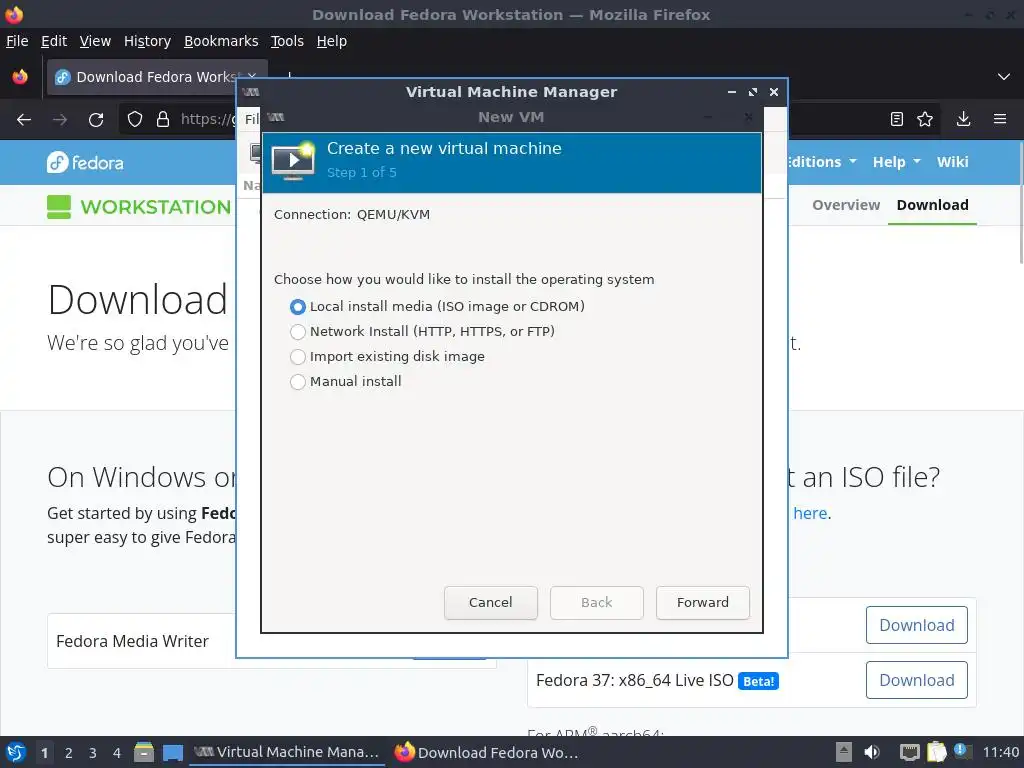The width and height of the screenshot is (1024, 768).
Task: Download the Fedora 37 x86_64 Live ISO Beta
Action: coord(916,680)
